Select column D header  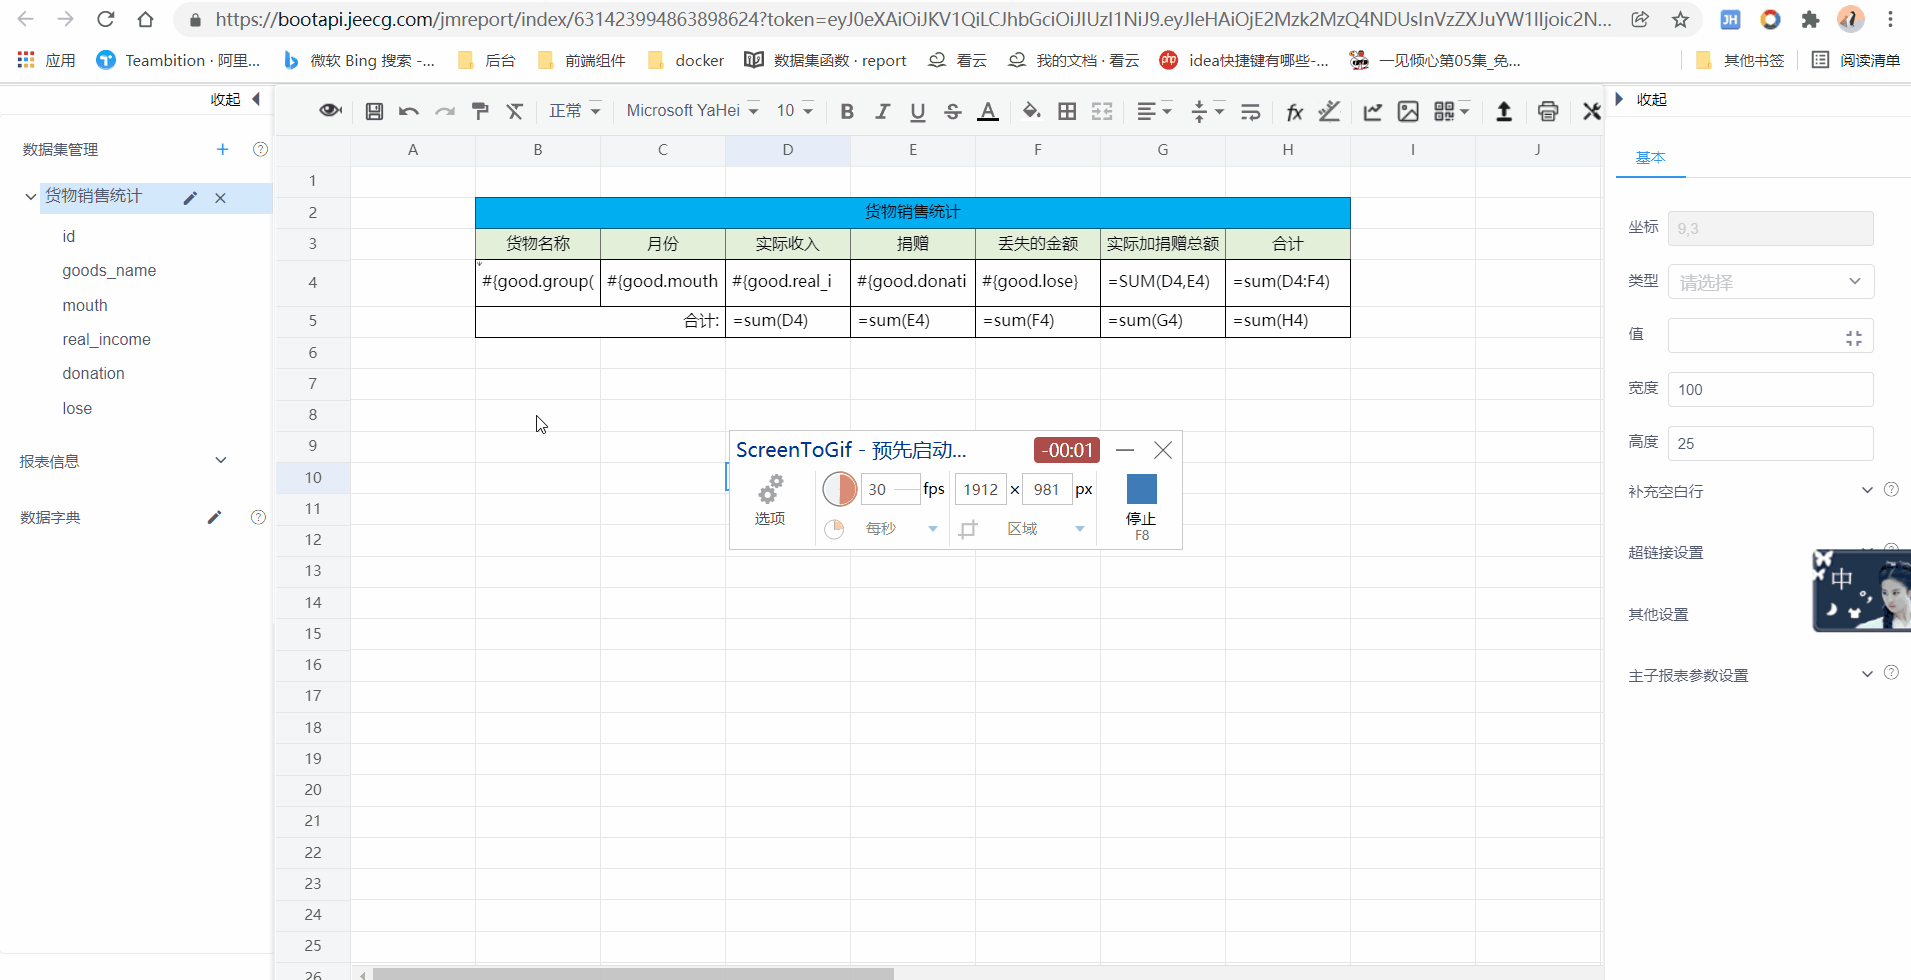coord(787,150)
